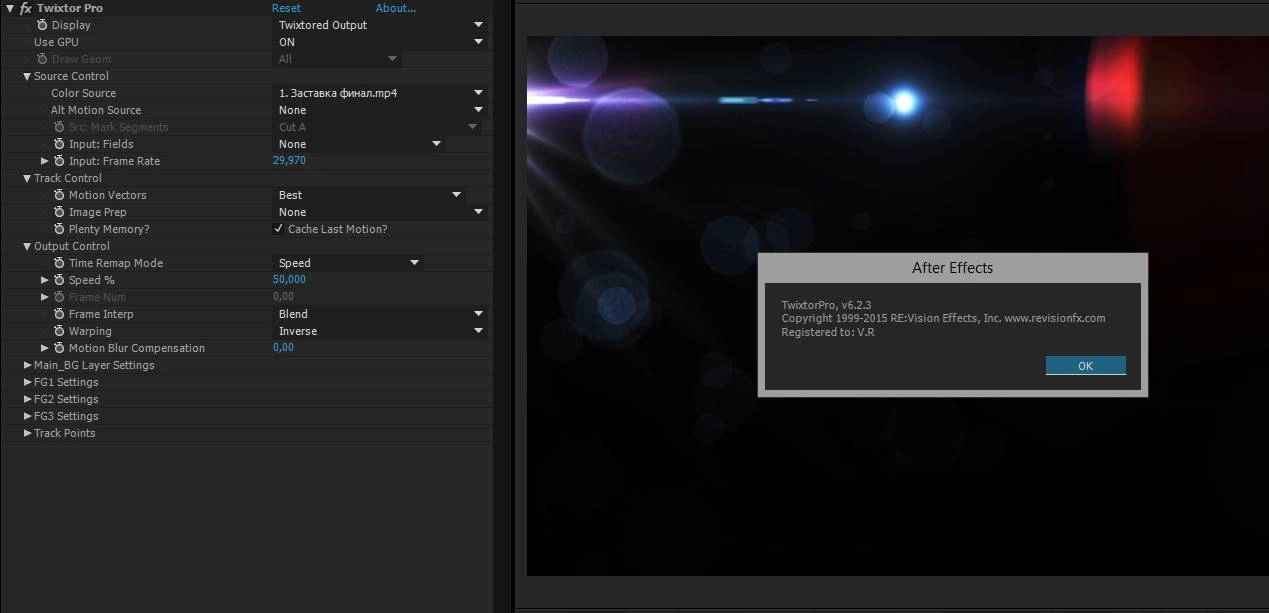Click the Input: Frame Rate value 29,970

[289, 161]
